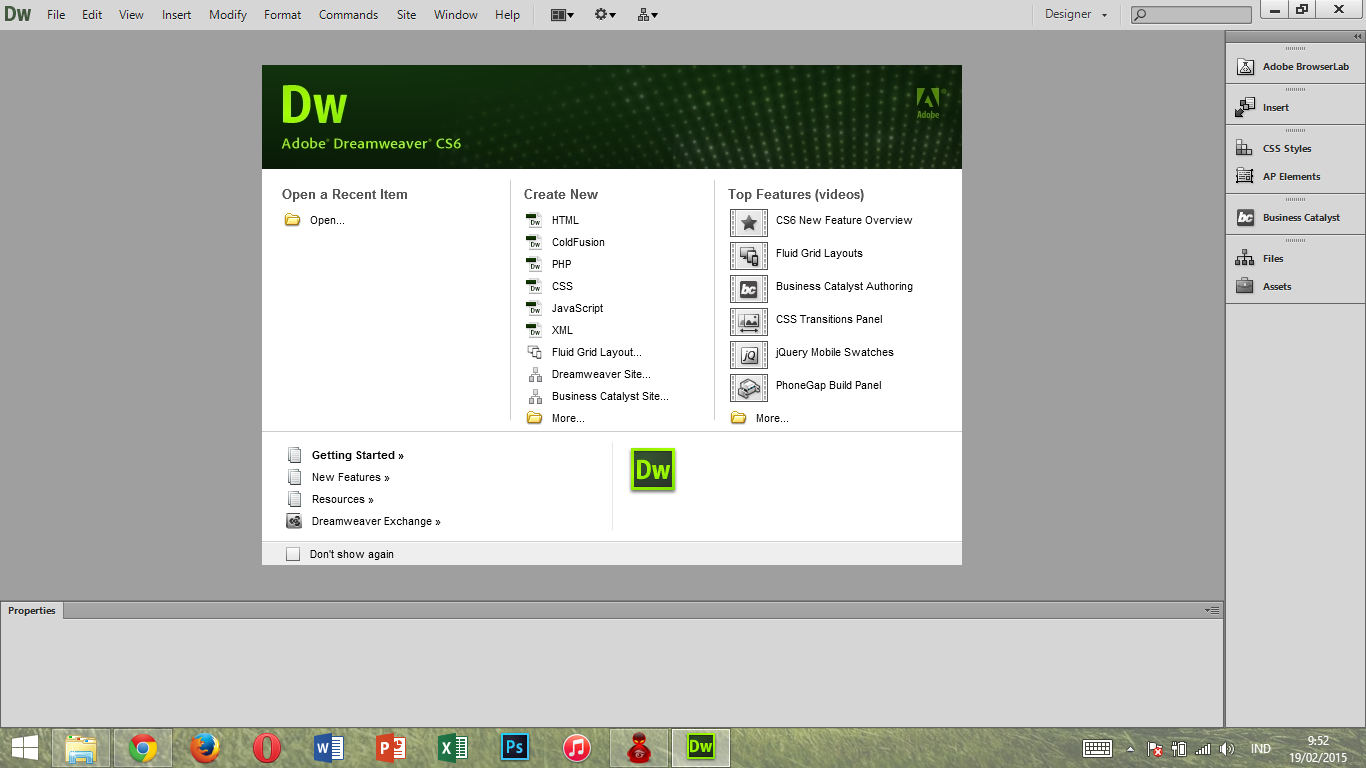Image resolution: width=1366 pixels, height=768 pixels.
Task: Select the Properties panel tab
Action: (32, 610)
